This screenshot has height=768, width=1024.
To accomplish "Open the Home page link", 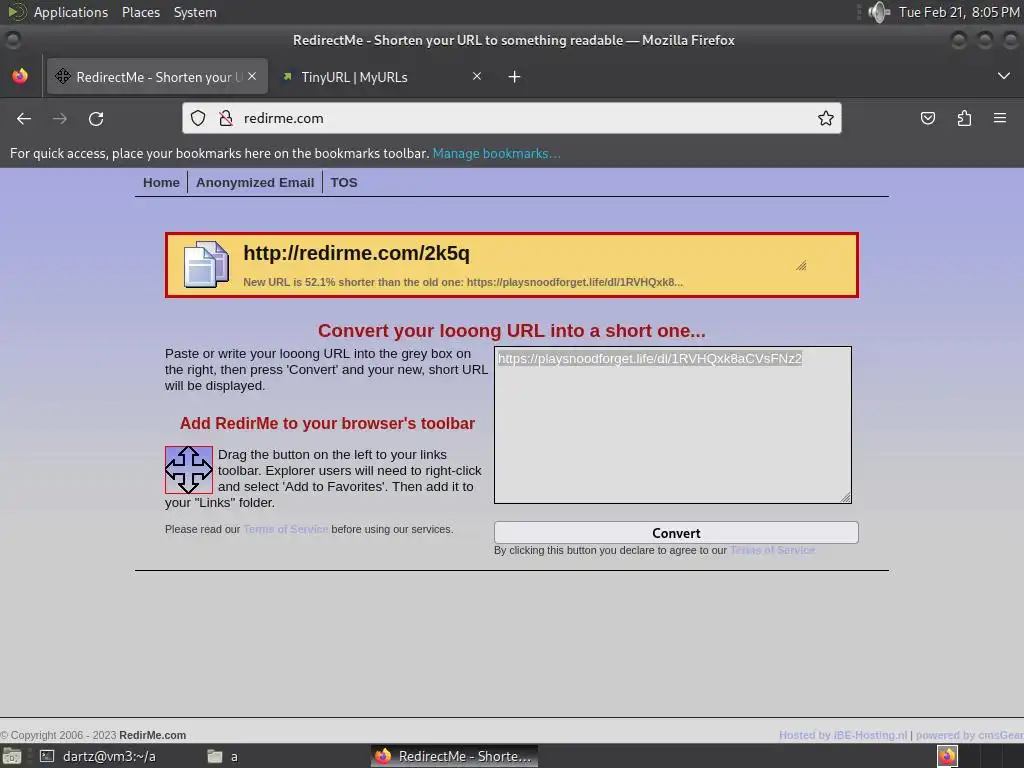I will tap(161, 183).
